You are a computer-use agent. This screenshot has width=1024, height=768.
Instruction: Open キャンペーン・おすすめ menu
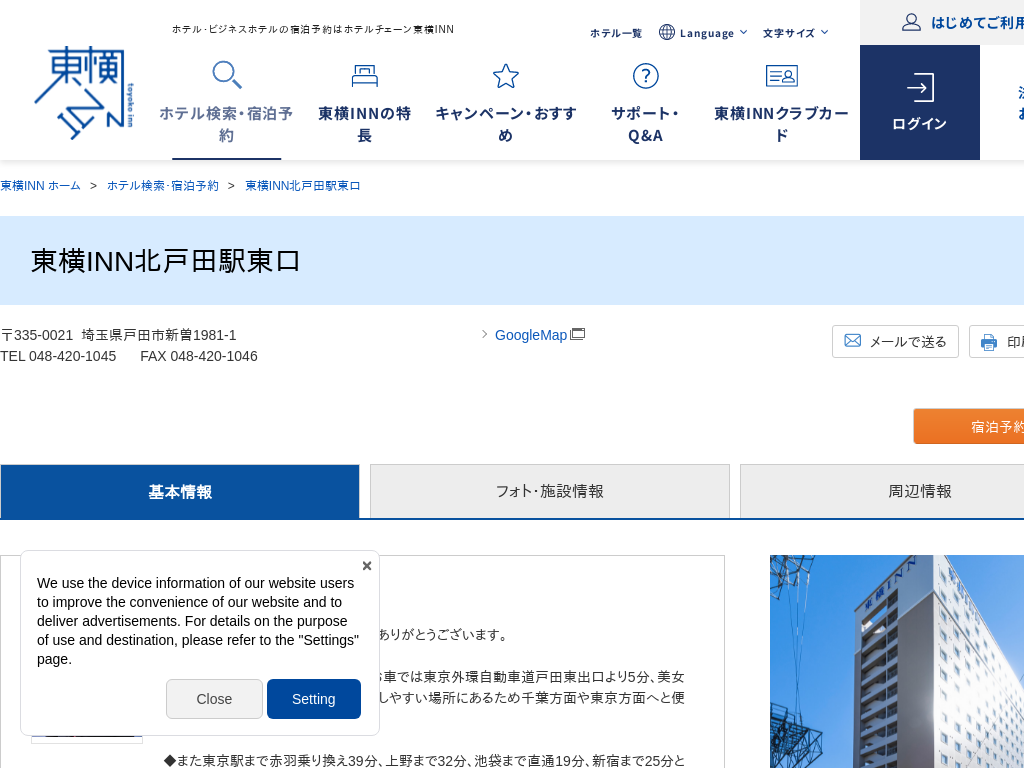click(x=505, y=103)
